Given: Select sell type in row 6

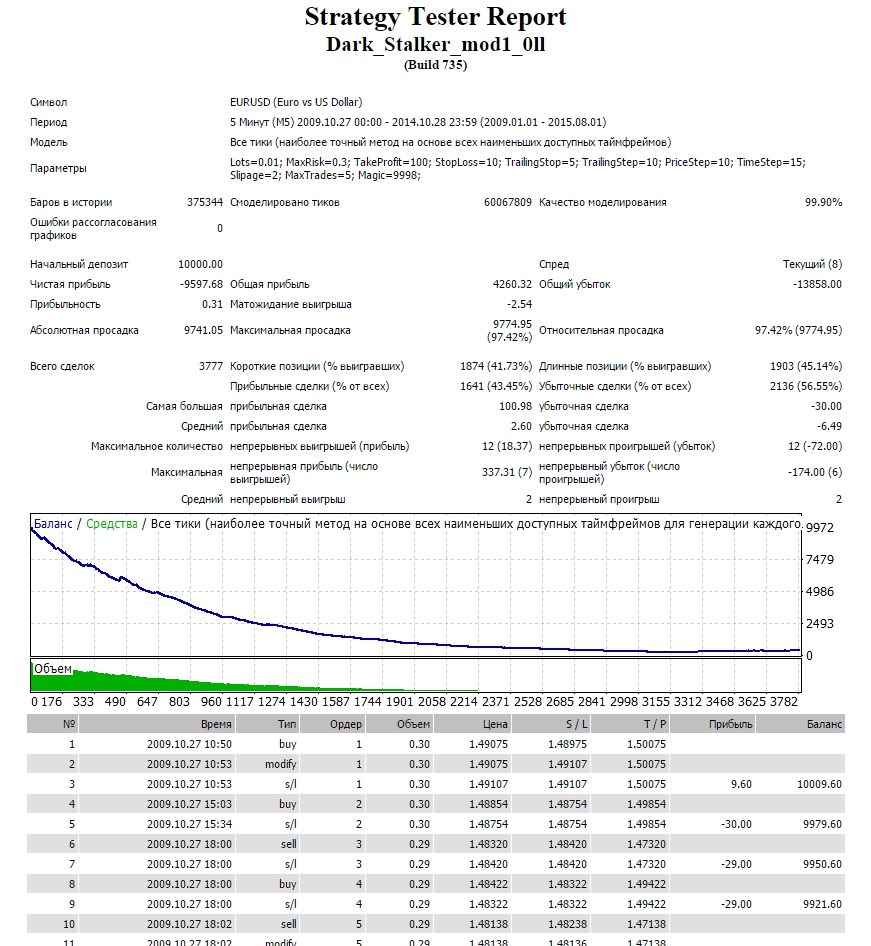Looking at the screenshot, I should [x=288, y=844].
